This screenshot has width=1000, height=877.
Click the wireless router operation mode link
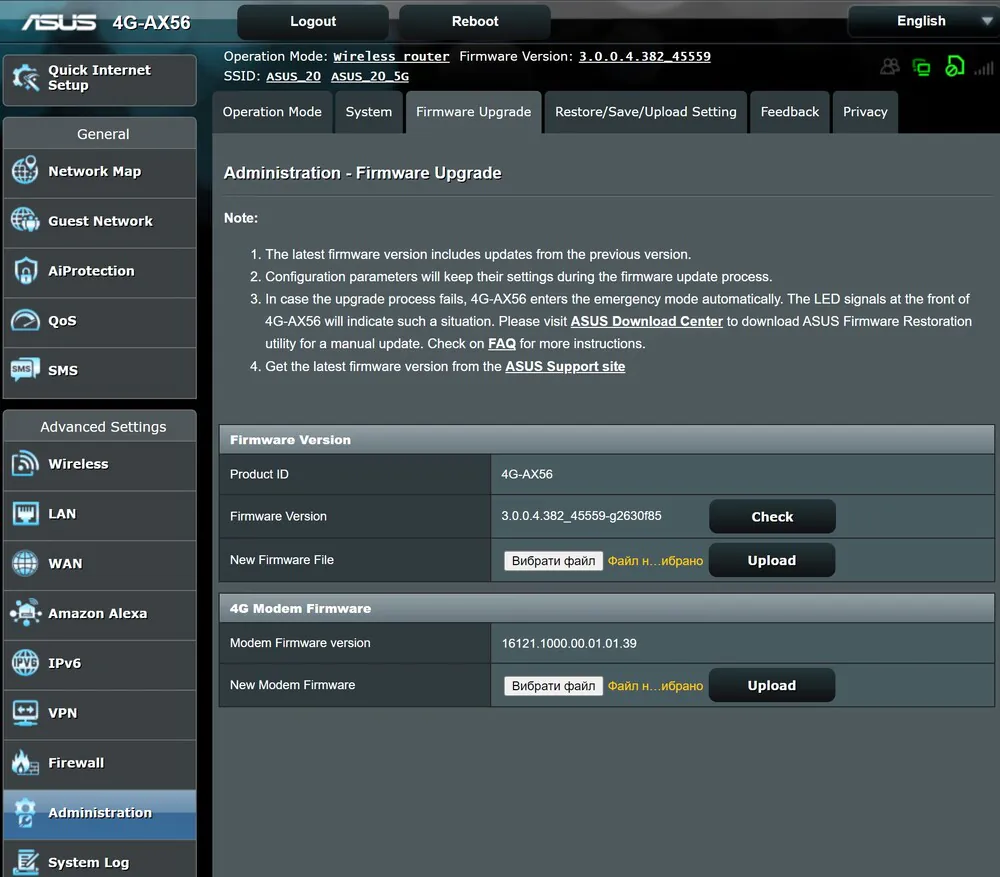[391, 56]
